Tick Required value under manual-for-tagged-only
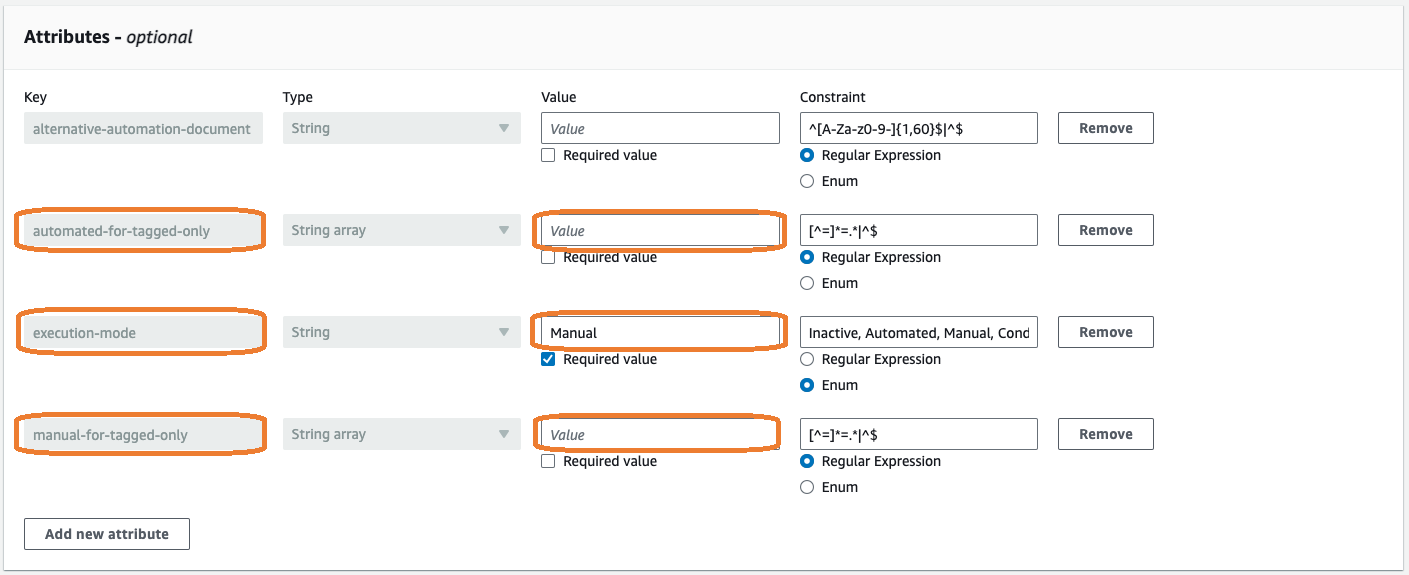Screen dimensions: 1409x575 (x=548, y=461)
